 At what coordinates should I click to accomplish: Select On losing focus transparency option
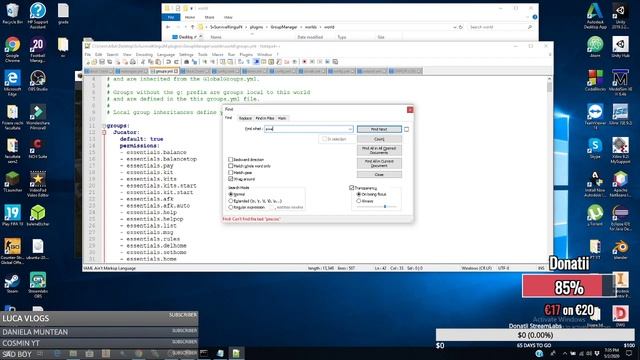point(358,194)
